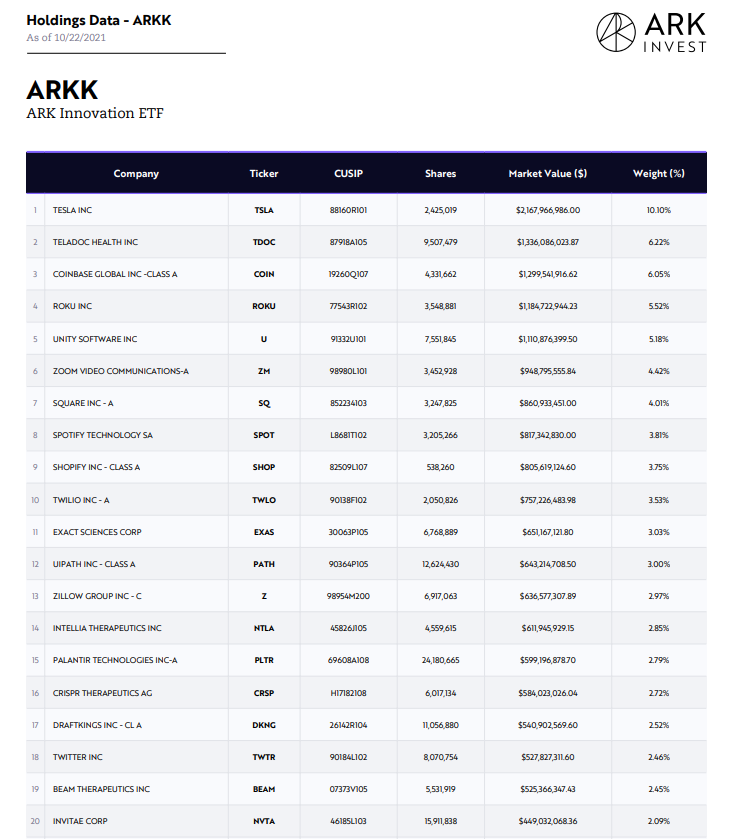Select CUSIP 88160R101
This screenshot has height=839, width=732.
point(348,210)
